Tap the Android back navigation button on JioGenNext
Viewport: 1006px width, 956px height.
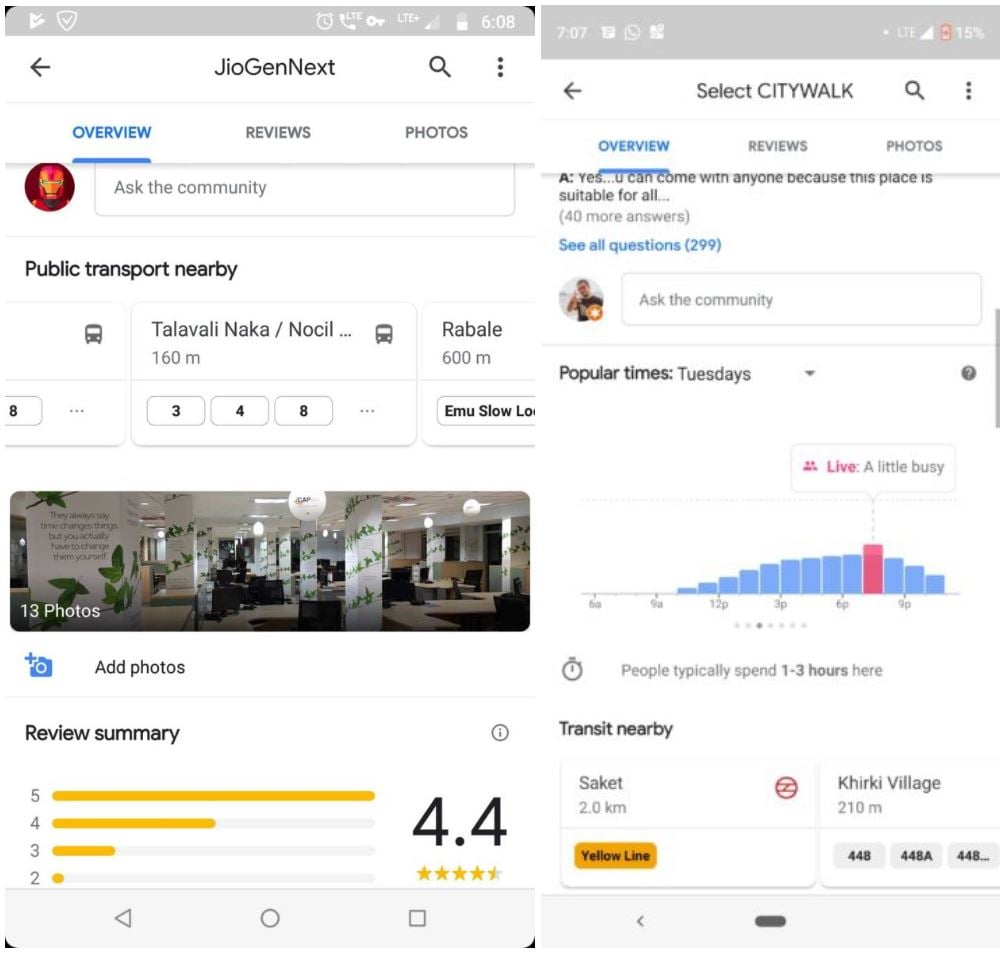[123, 918]
